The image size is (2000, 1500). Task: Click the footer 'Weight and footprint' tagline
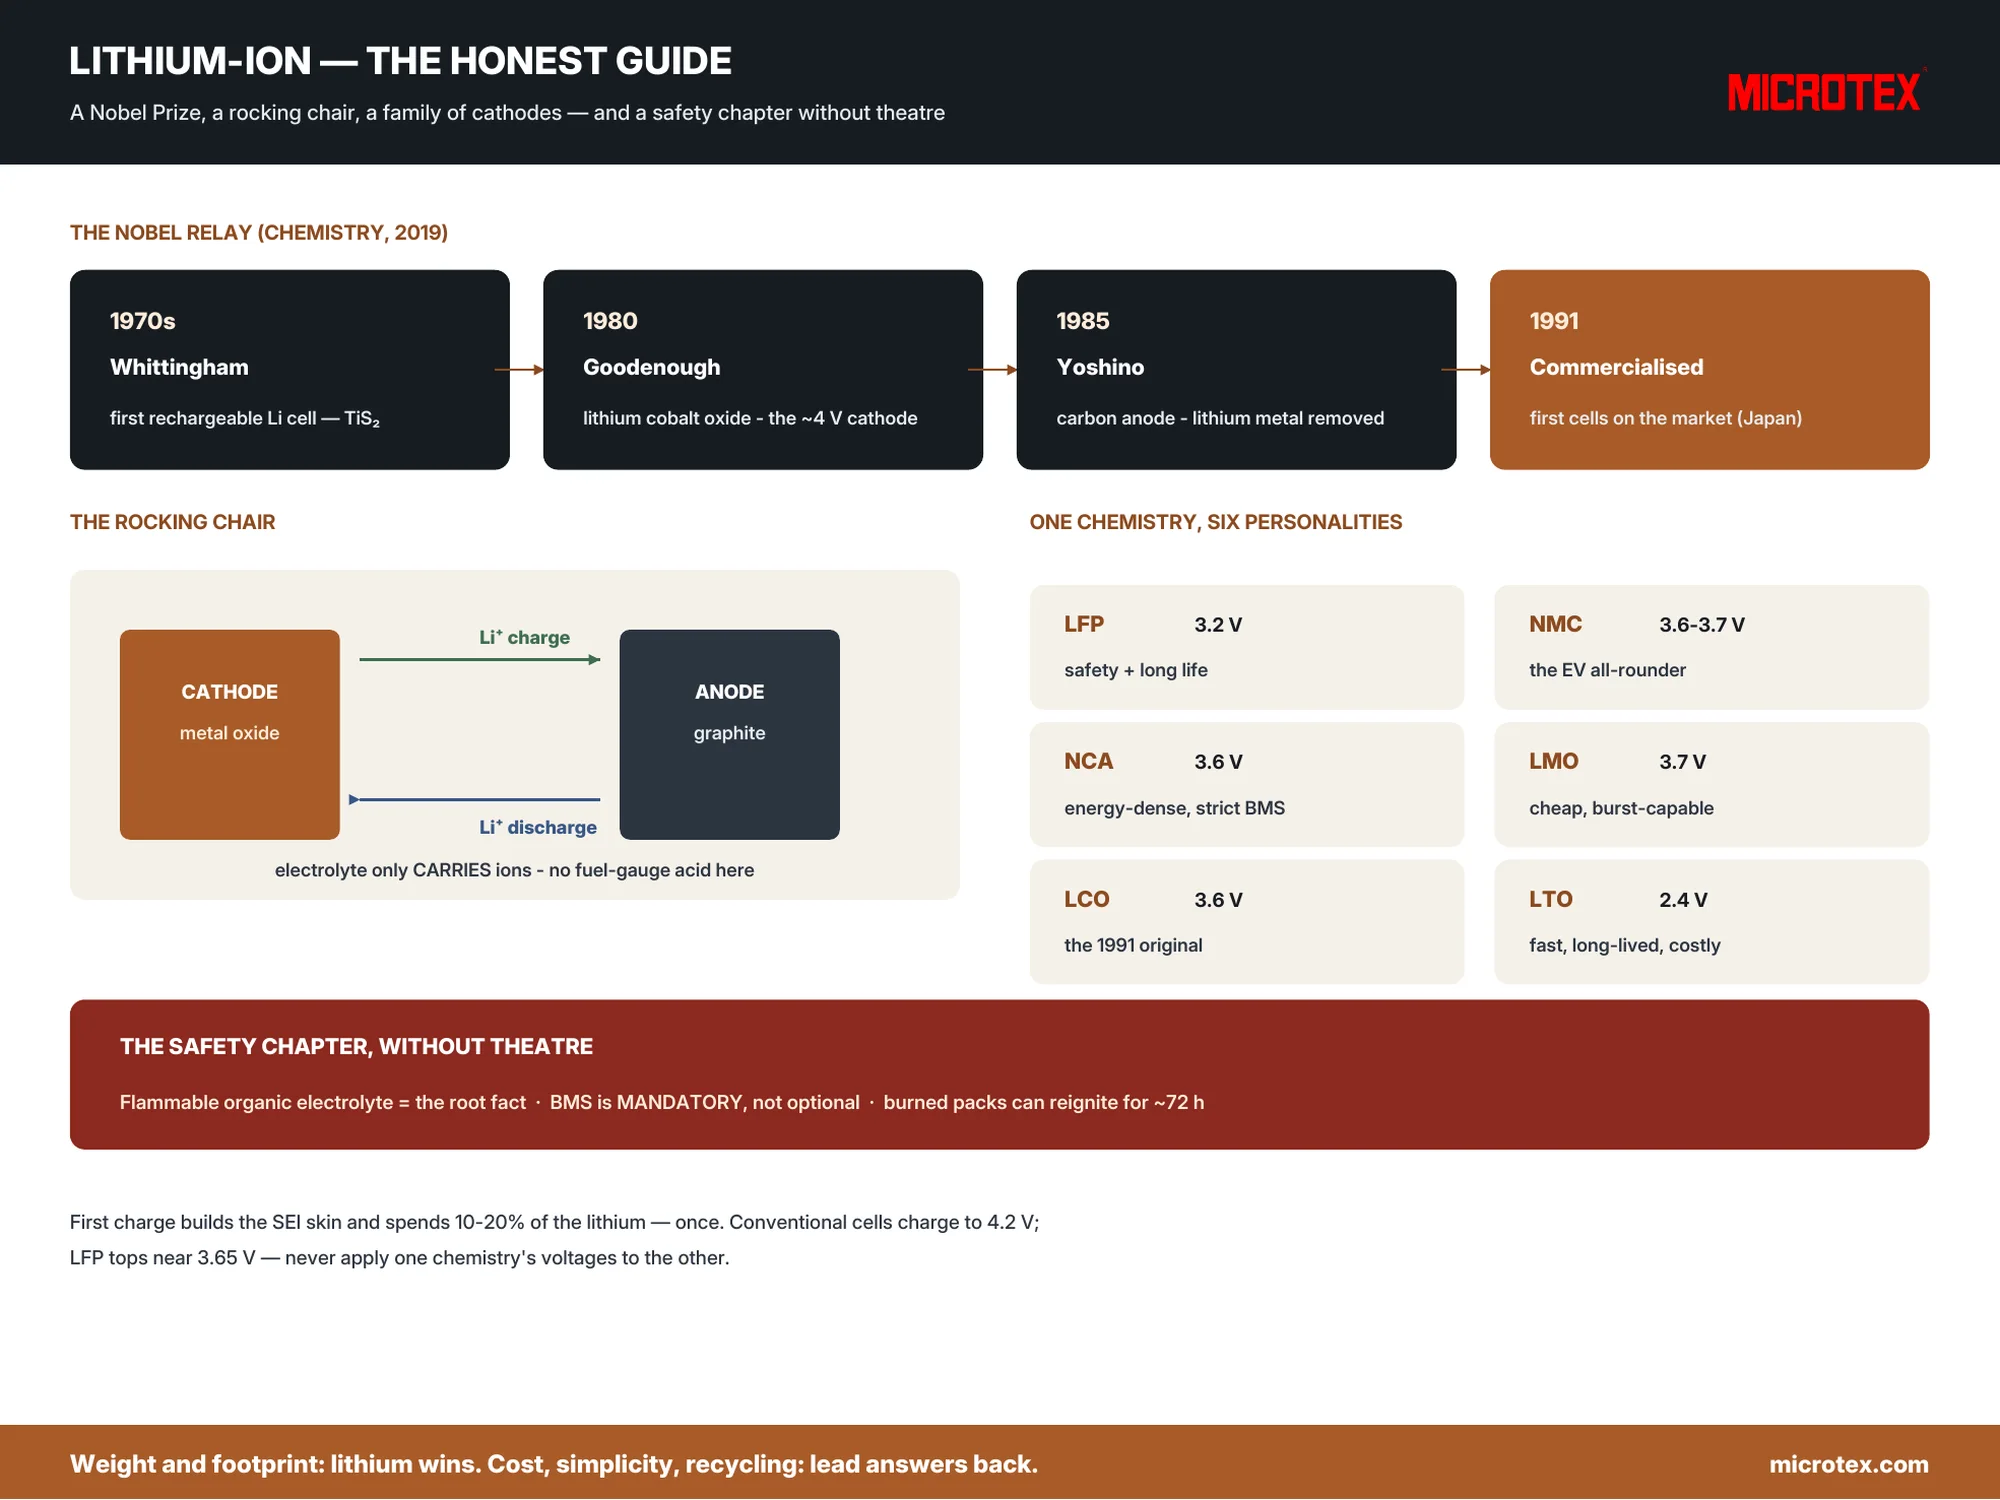point(553,1464)
